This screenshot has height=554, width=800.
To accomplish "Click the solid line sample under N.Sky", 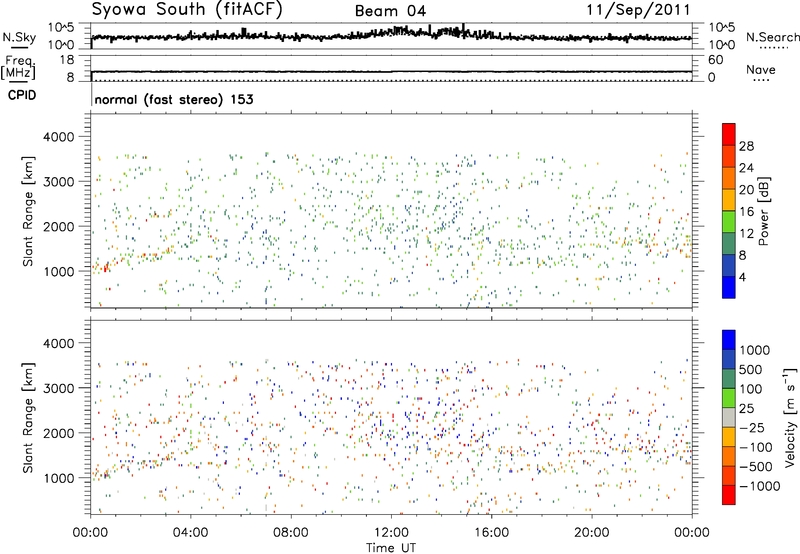I will tap(19, 47).
